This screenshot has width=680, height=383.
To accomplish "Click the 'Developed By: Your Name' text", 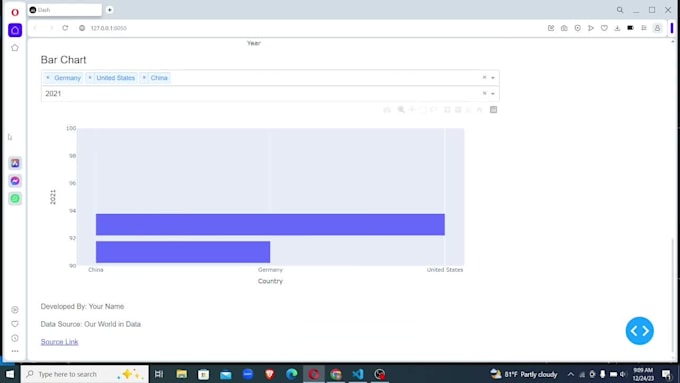I will tap(82, 306).
